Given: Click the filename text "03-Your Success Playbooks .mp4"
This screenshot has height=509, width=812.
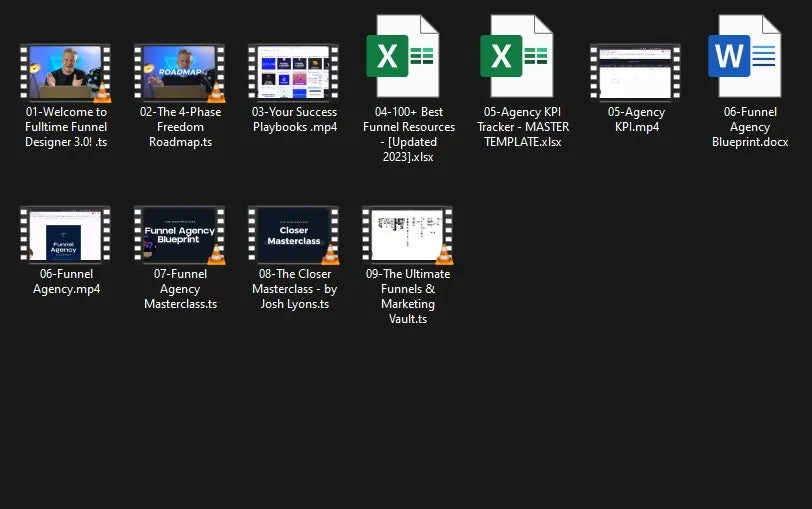Looking at the screenshot, I should pyautogui.click(x=294, y=120).
